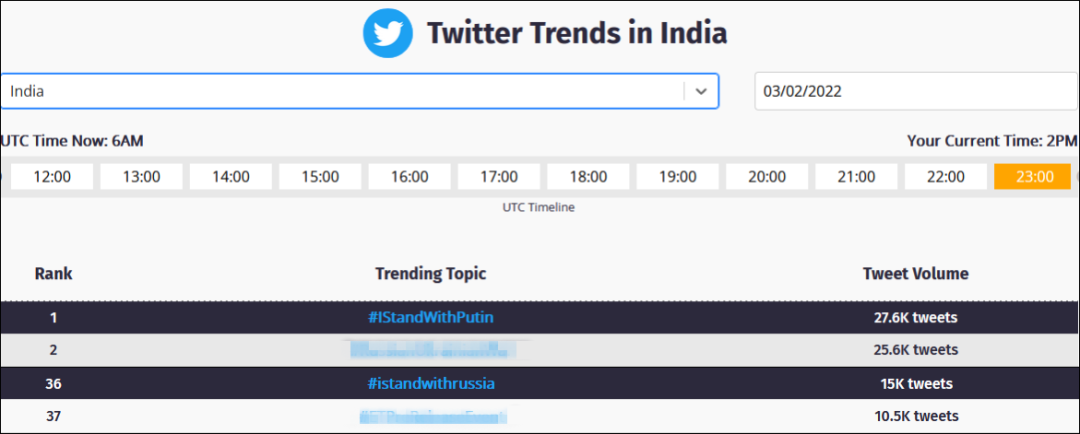Select the 19:00 timeline hour
Viewport: 1080px width, 434px height.
point(678,176)
